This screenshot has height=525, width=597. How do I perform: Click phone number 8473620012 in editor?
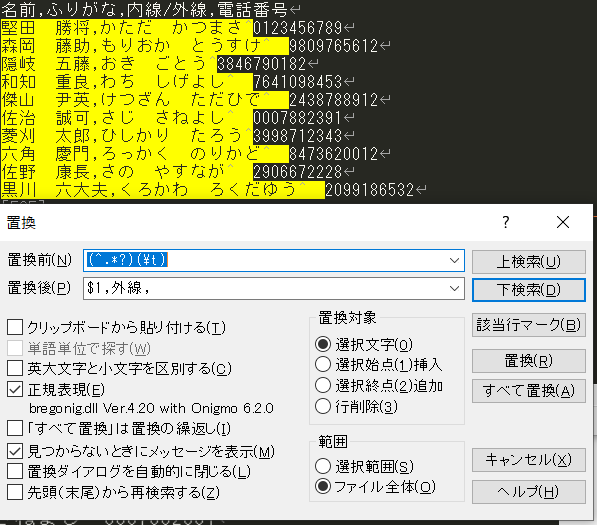[334, 154]
